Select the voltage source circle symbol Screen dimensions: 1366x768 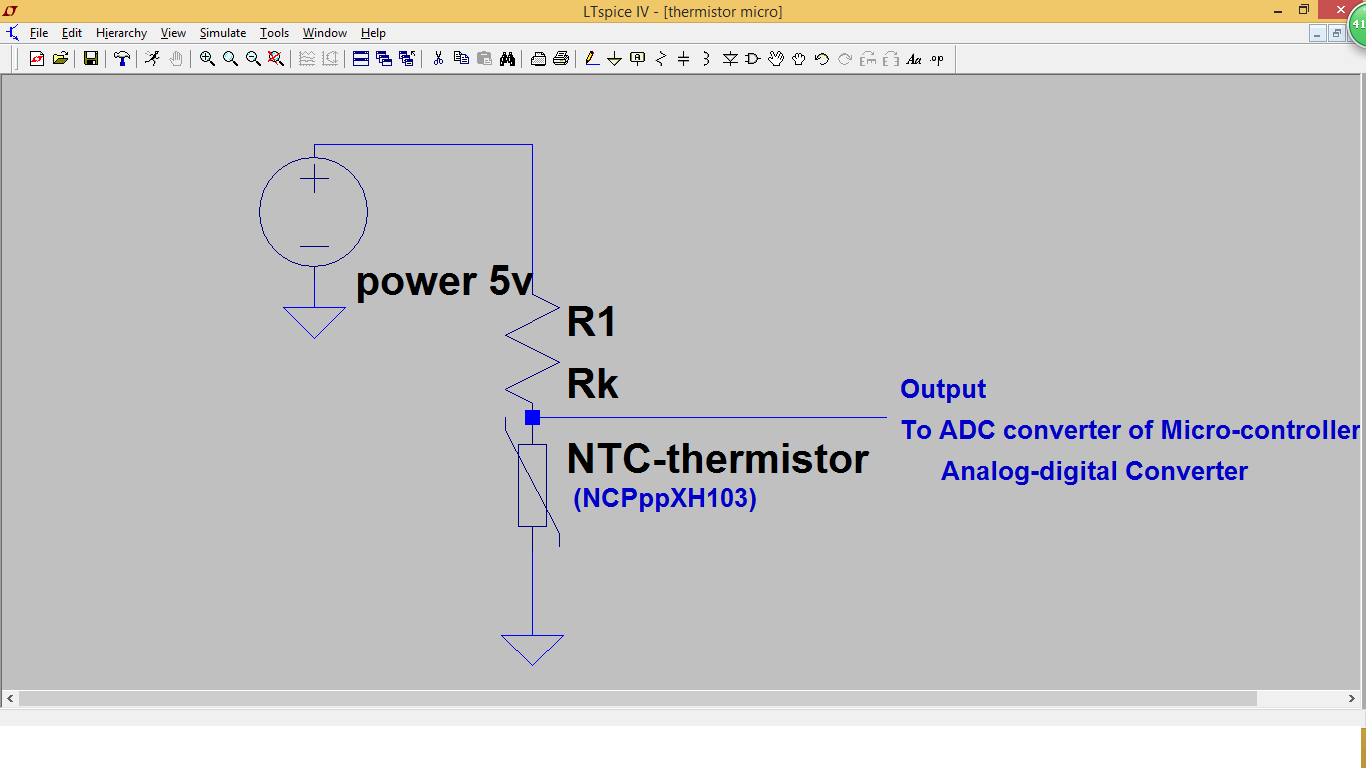[x=313, y=212]
